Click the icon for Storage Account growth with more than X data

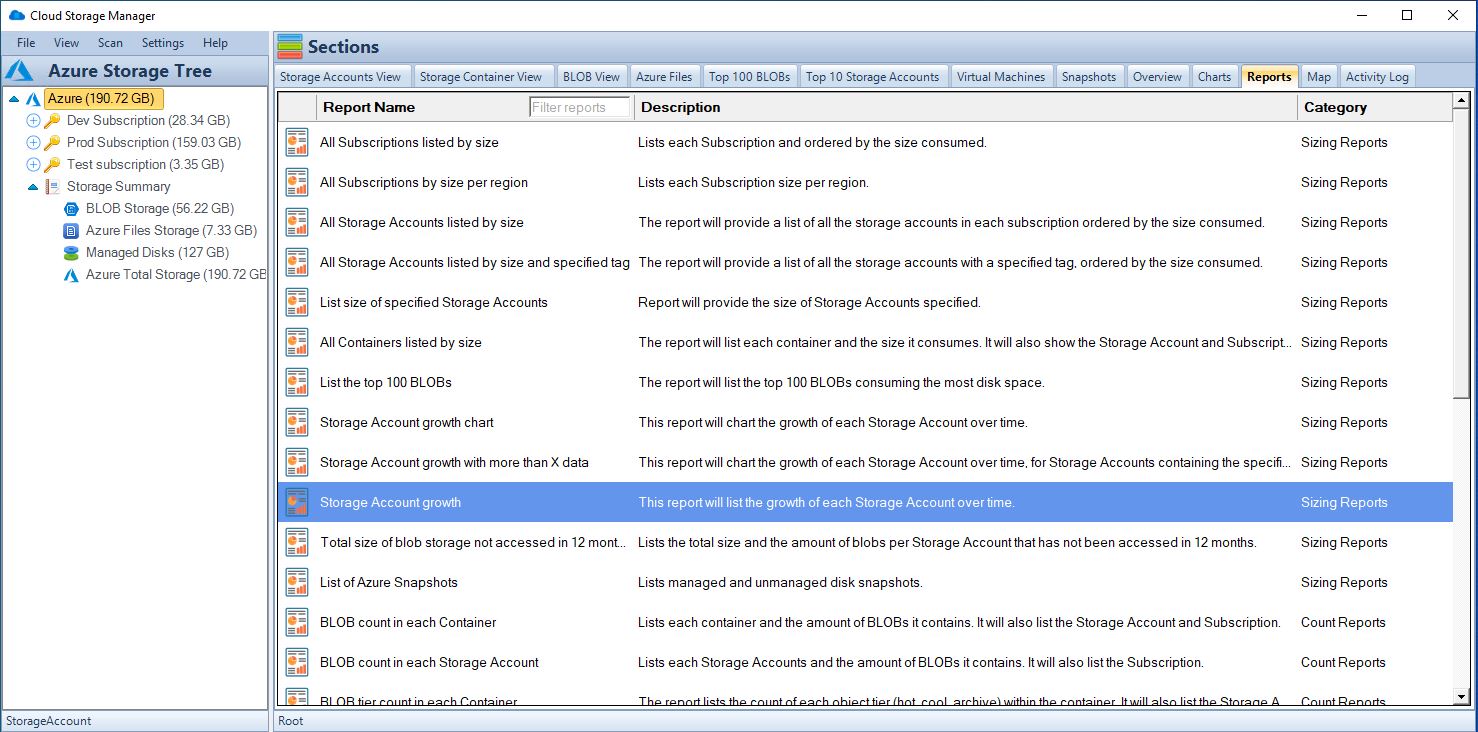pos(297,462)
